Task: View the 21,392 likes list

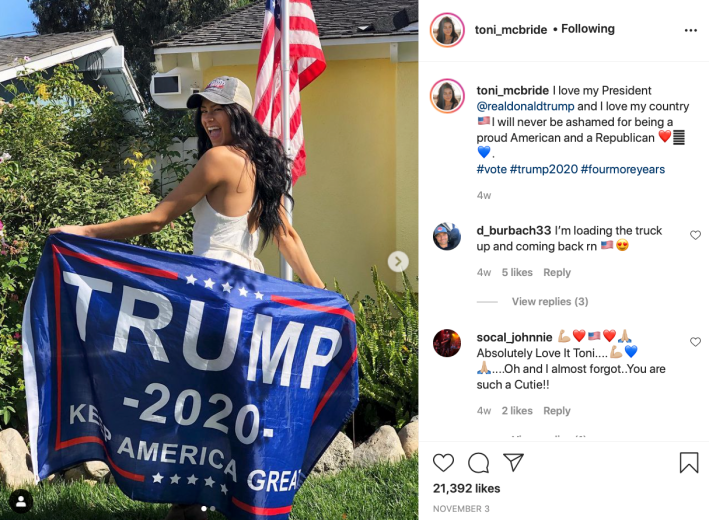Action: coord(466,488)
